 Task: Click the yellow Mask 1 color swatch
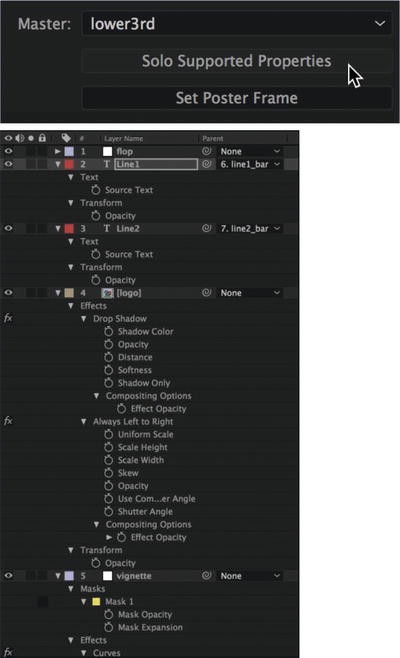(96, 602)
